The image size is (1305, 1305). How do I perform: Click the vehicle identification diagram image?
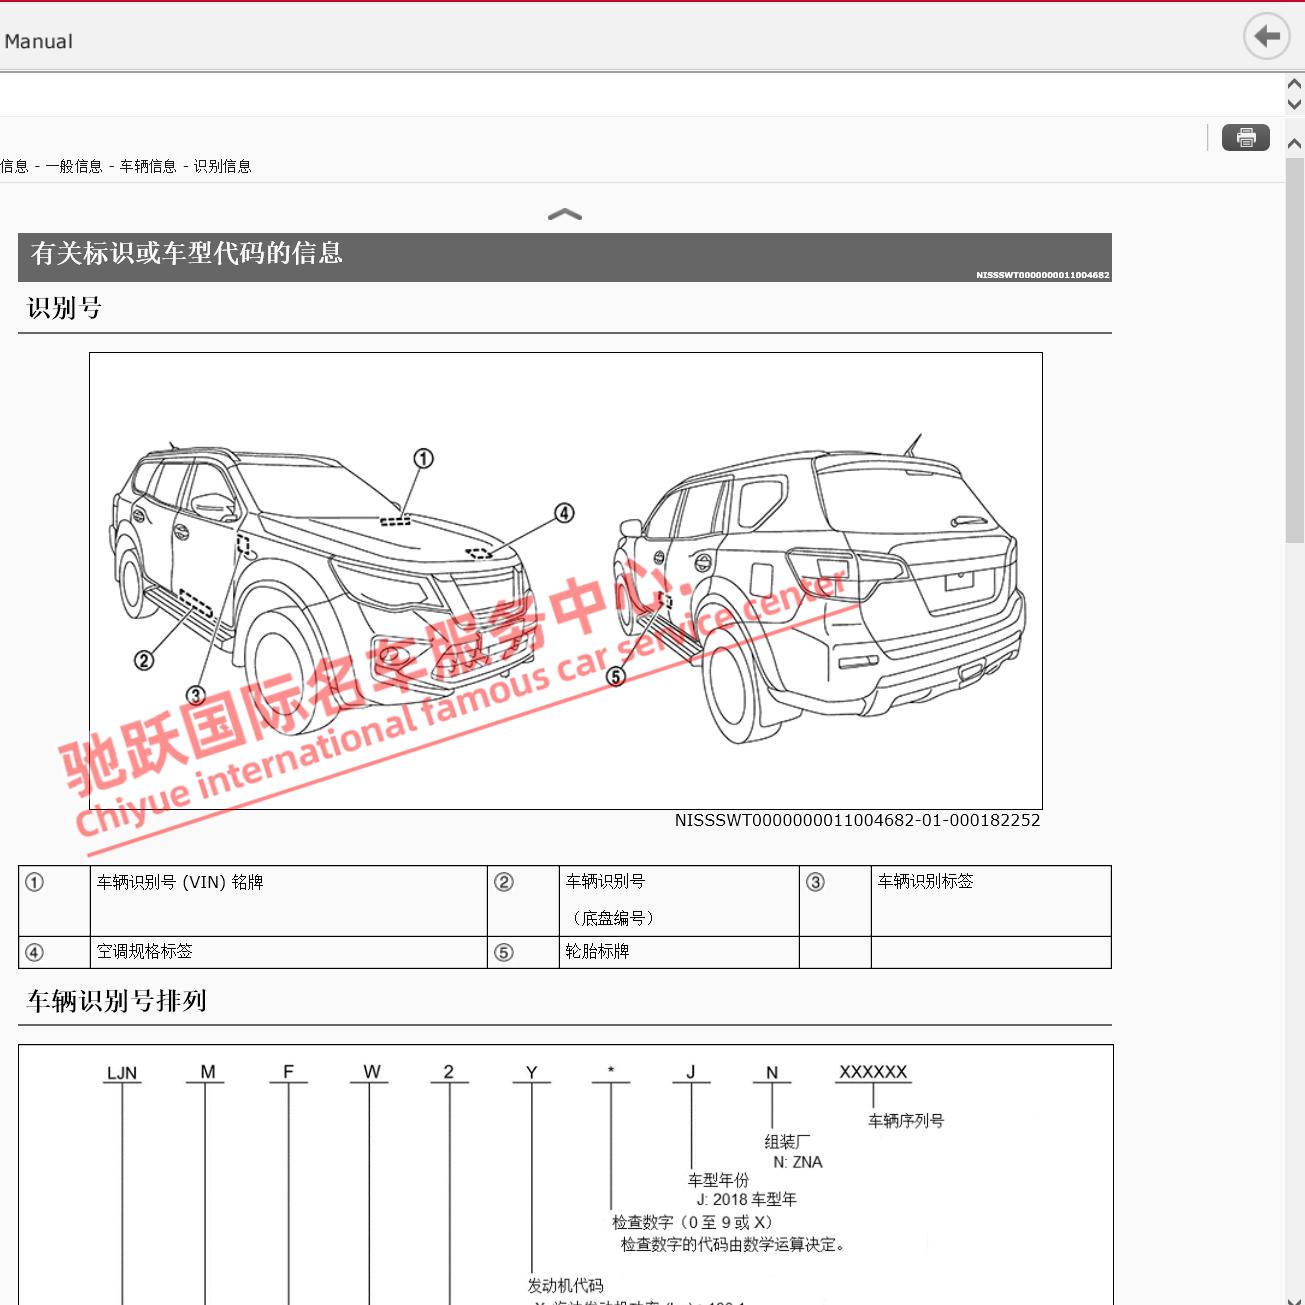[x=565, y=580]
